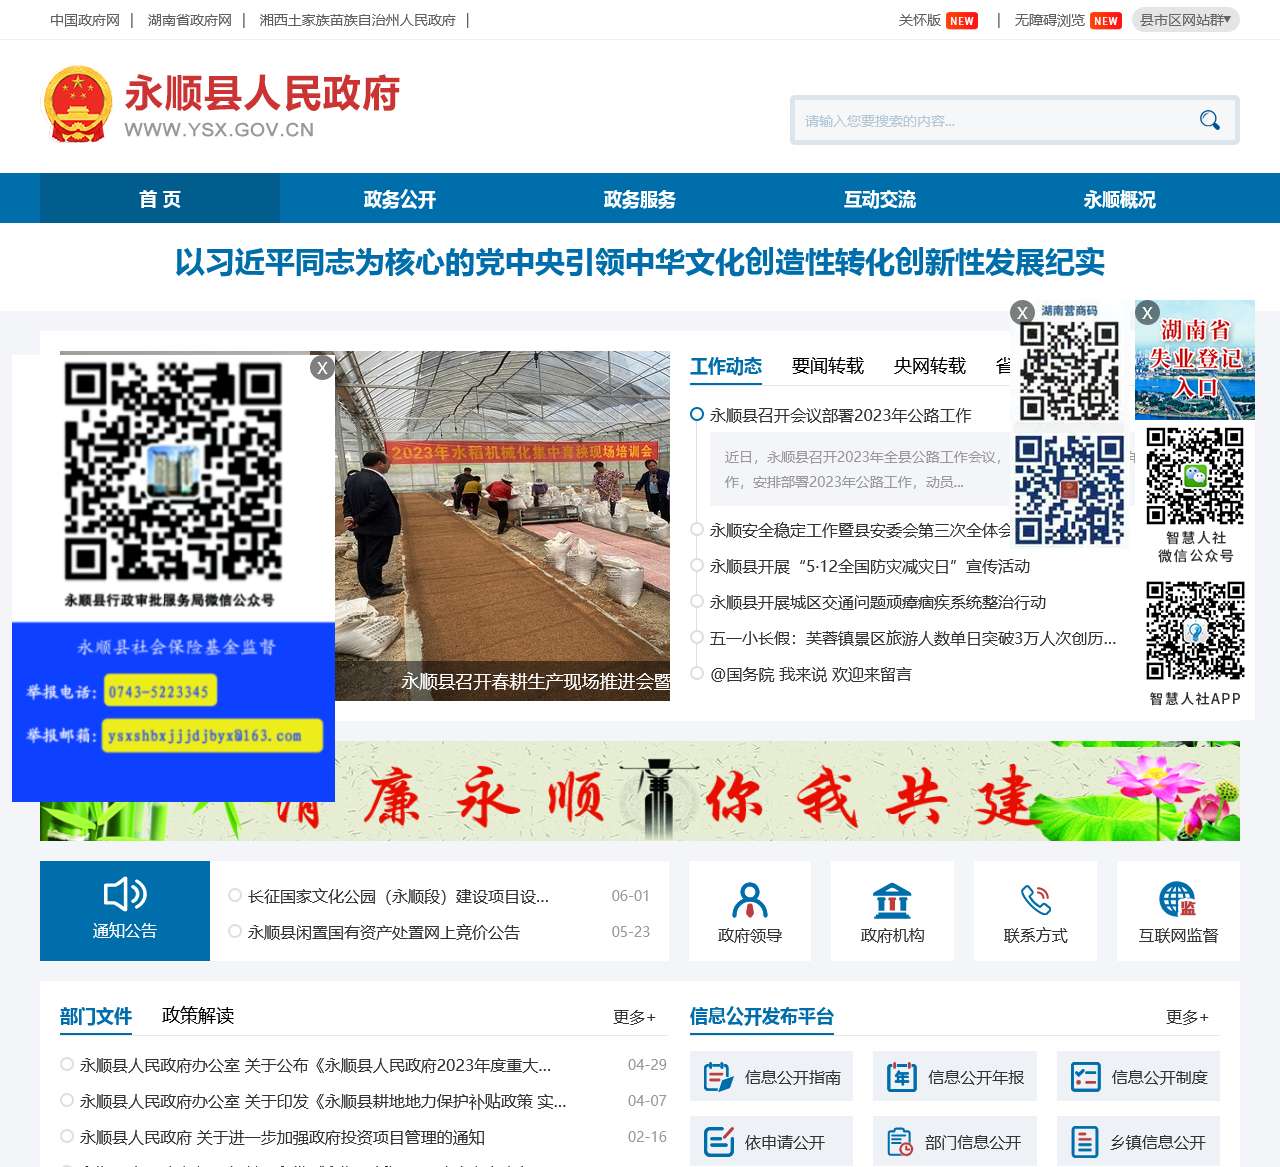Open 湘西土家族苗族自治州人民政府 link

[x=358, y=20]
